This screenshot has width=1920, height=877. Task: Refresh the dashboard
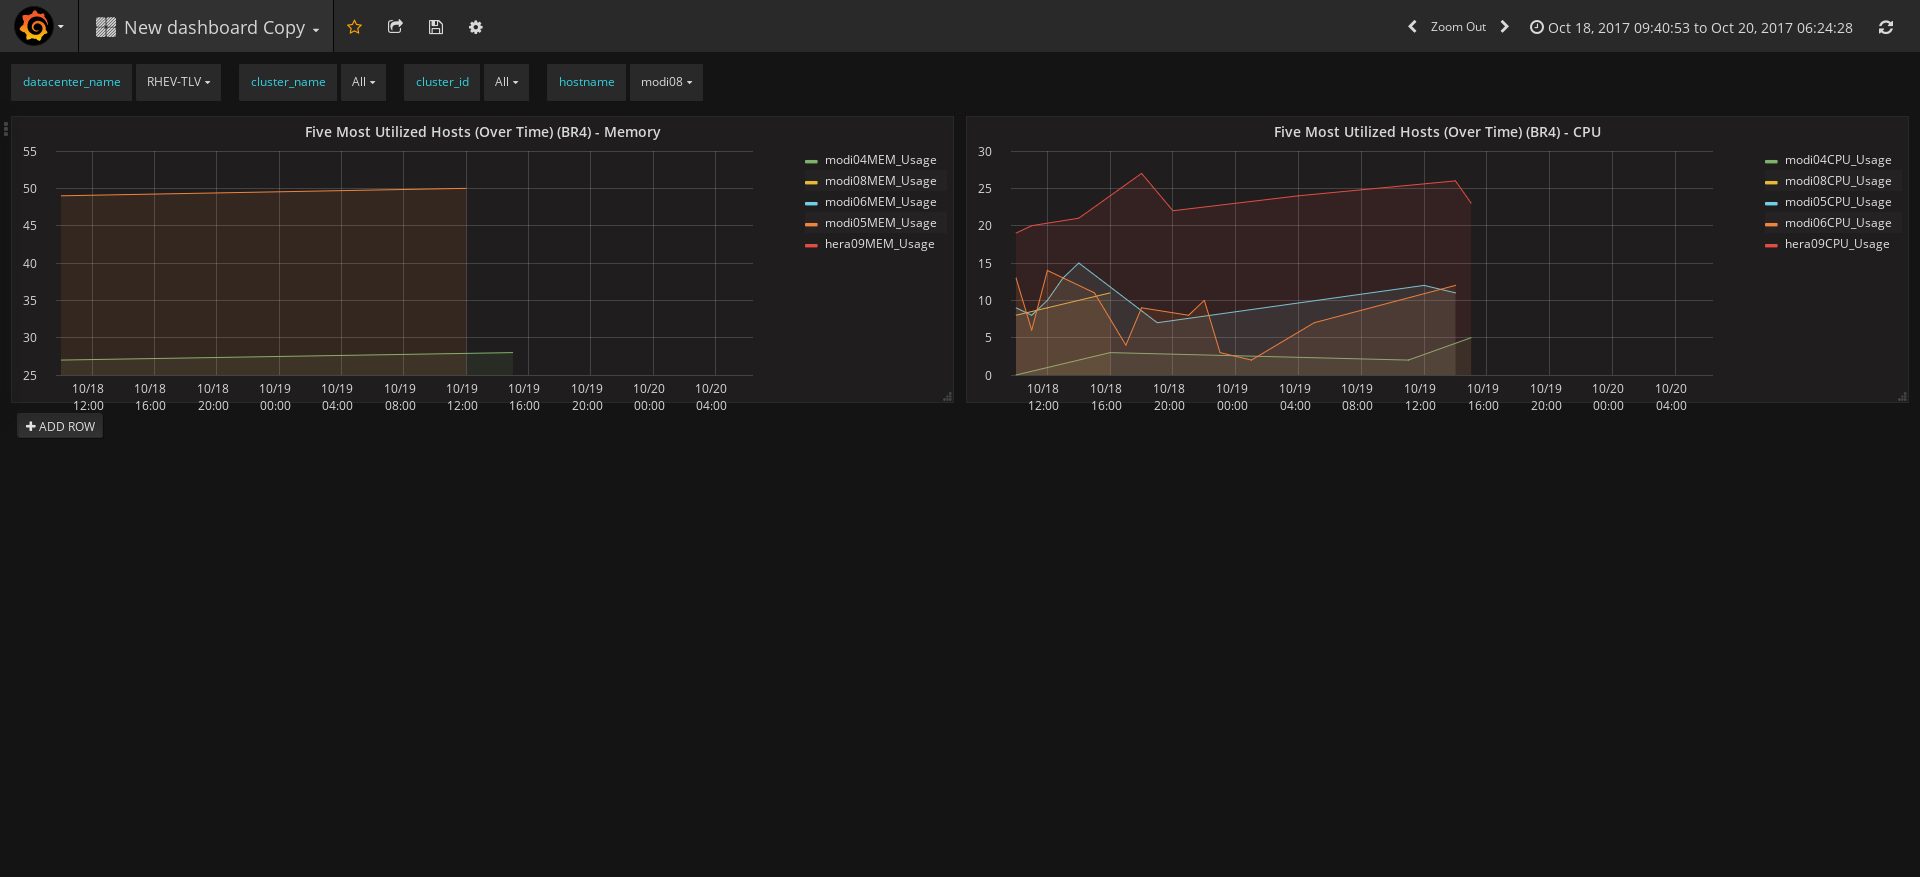pyautogui.click(x=1885, y=27)
